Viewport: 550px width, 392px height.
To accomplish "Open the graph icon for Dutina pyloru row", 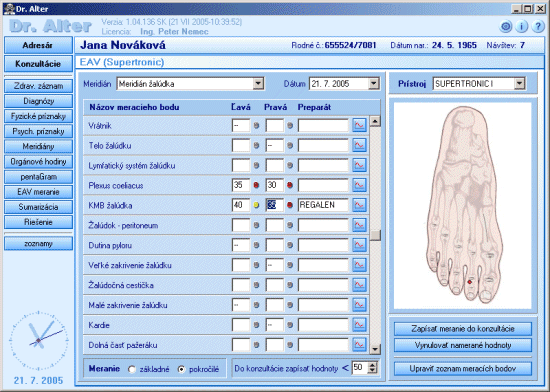I will (x=359, y=245).
